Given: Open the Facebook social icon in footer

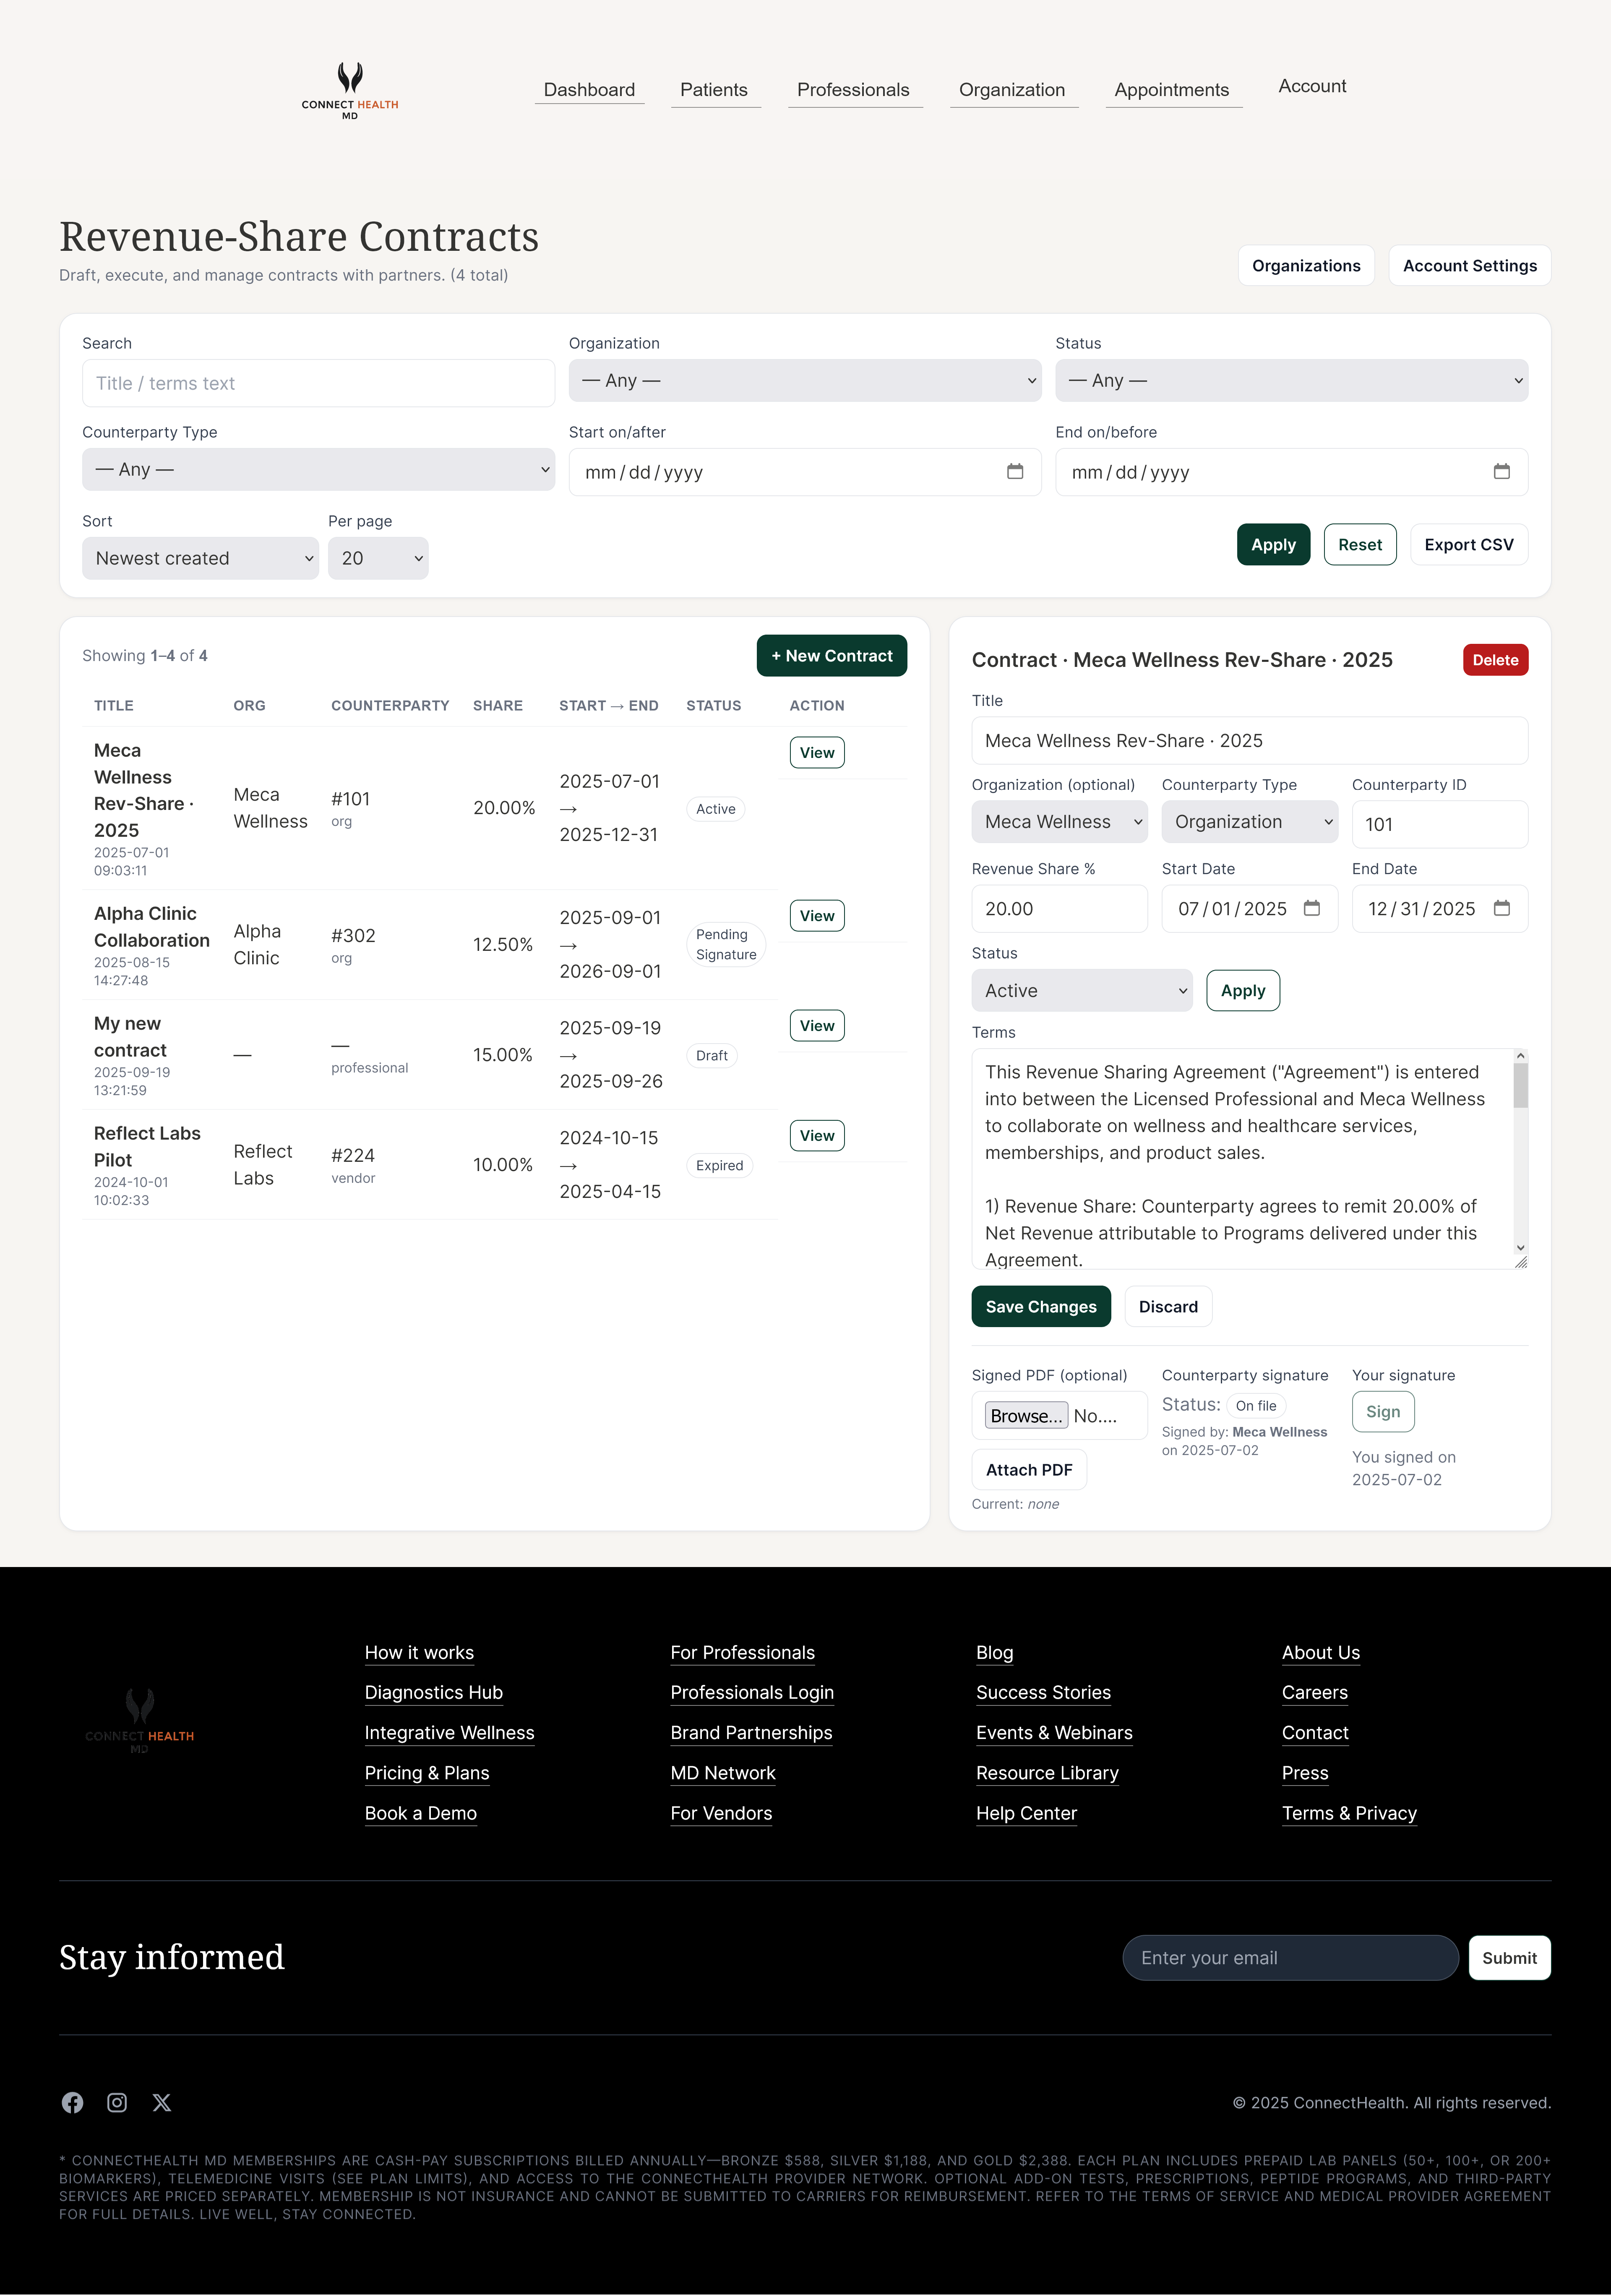Looking at the screenshot, I should coord(73,2103).
